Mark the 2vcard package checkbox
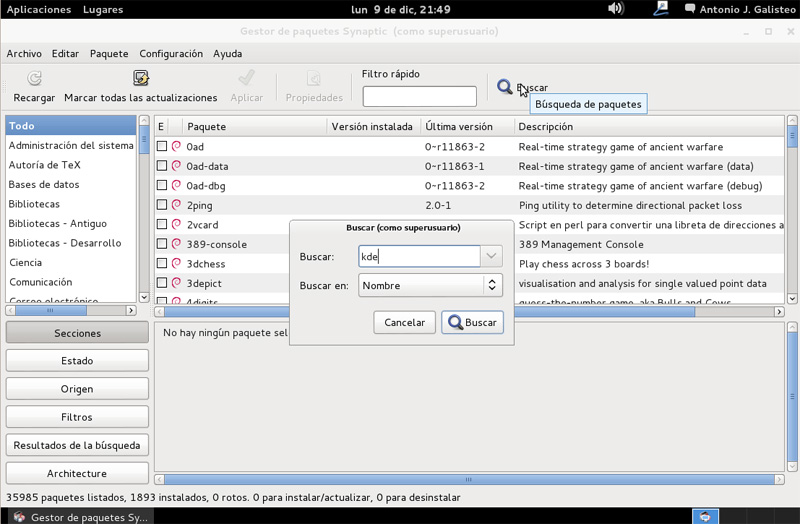This screenshot has height=524, width=800. click(162, 224)
